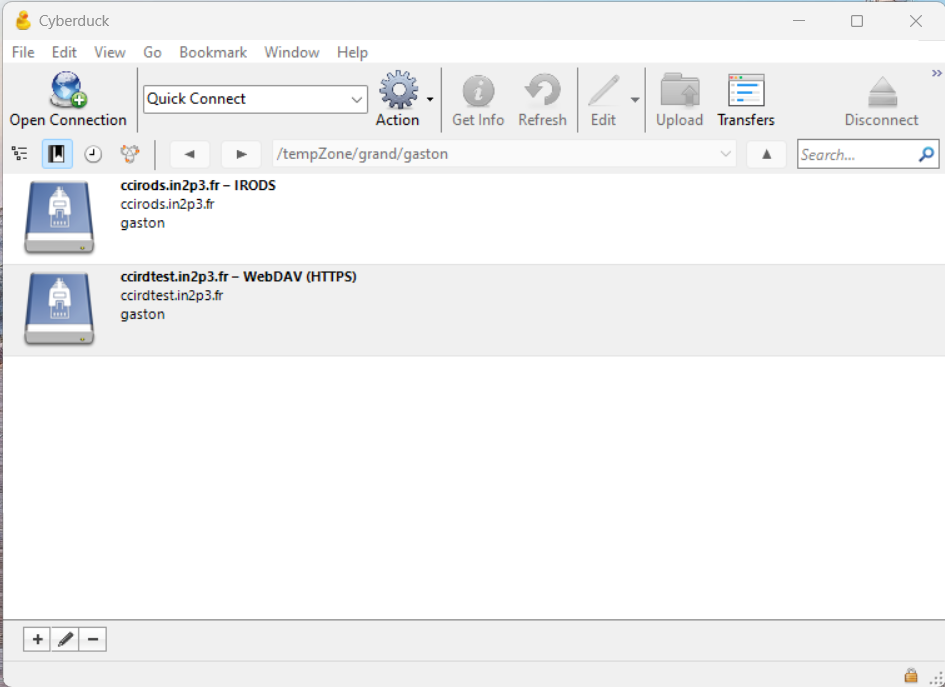Screen dimensions: 945x687
Task: Click the search magnifier icon
Action: coord(926,155)
